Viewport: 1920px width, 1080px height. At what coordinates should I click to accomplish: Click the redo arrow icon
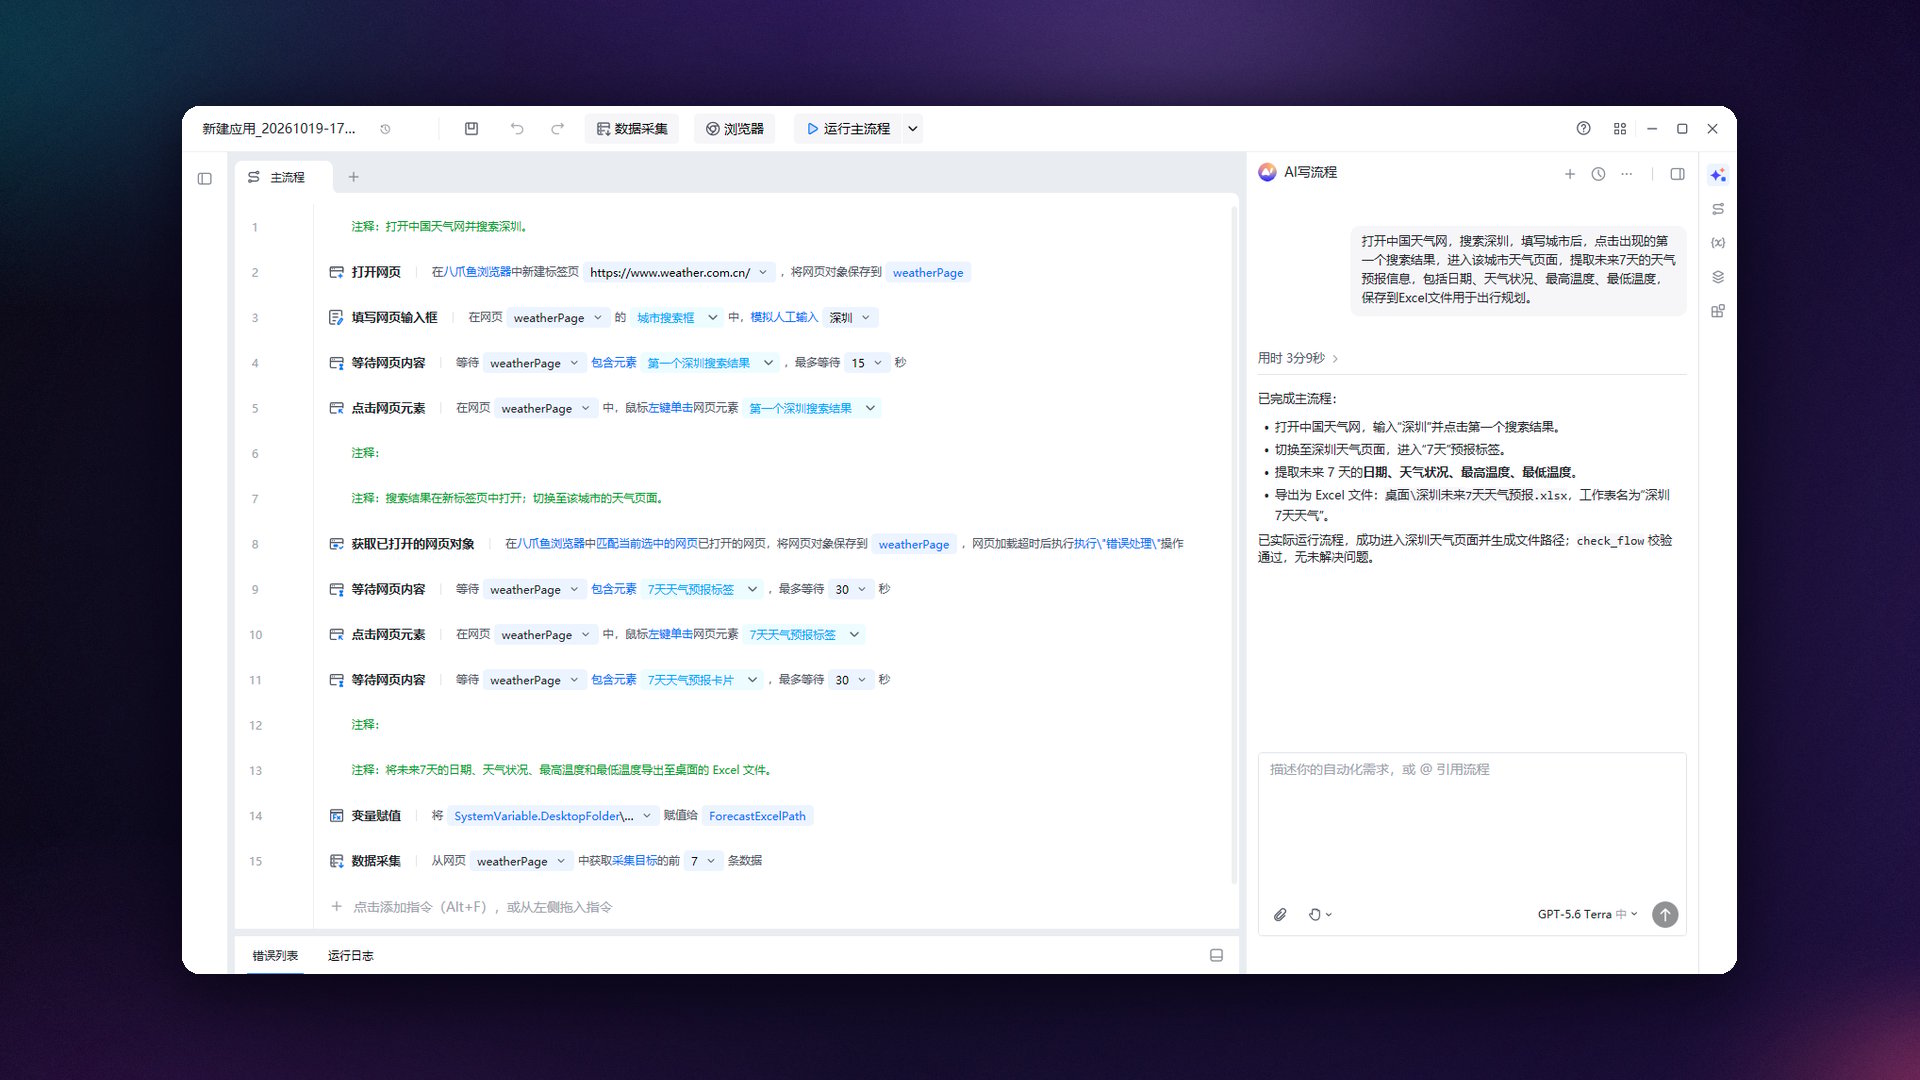558,128
